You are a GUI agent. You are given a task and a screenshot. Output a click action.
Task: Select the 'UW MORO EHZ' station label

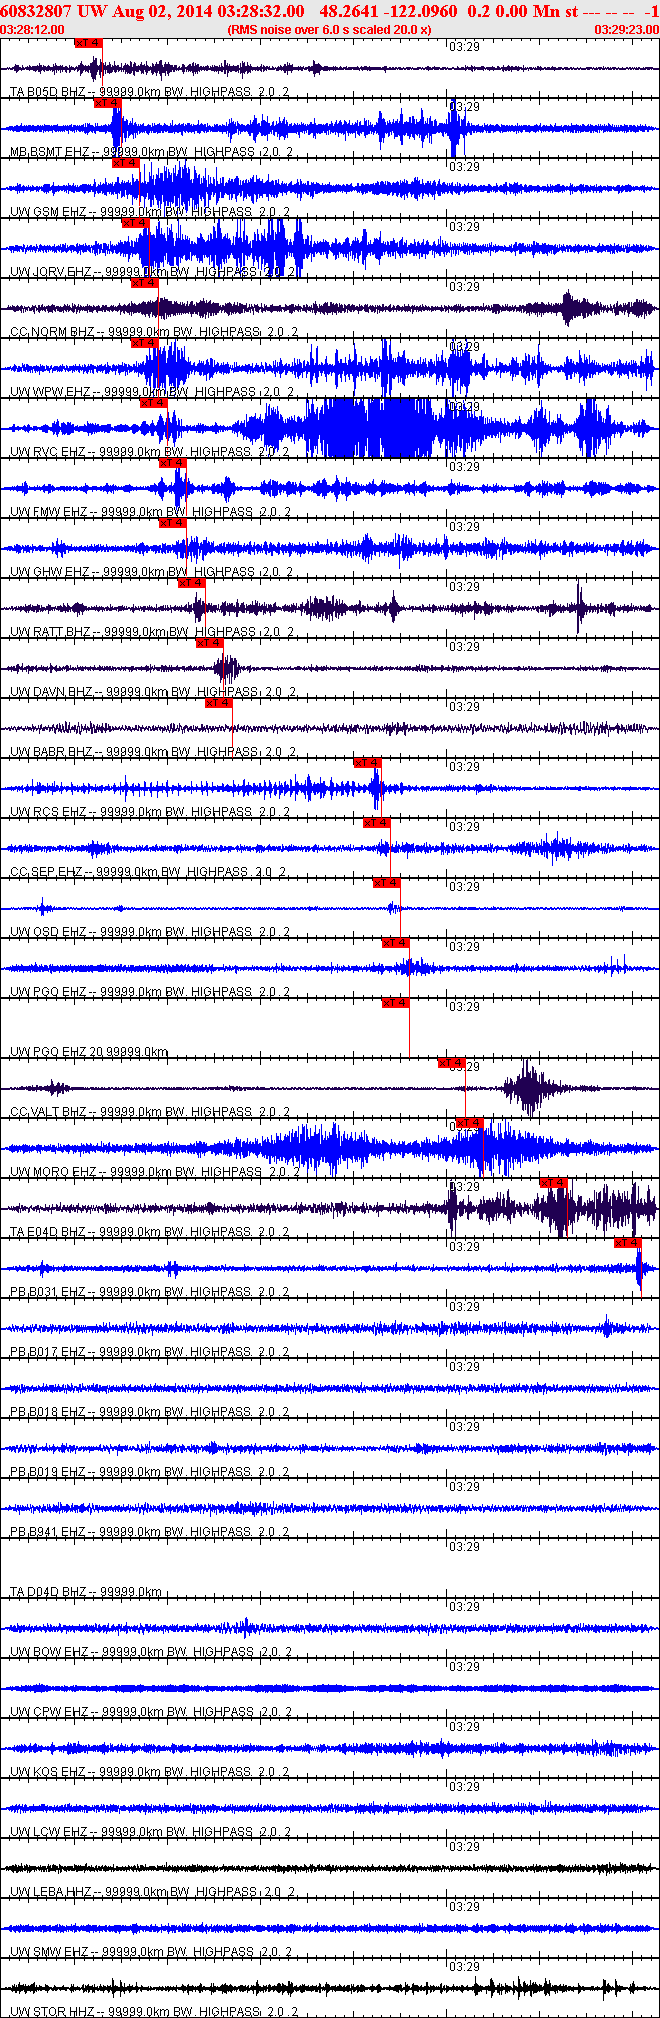pos(53,1172)
